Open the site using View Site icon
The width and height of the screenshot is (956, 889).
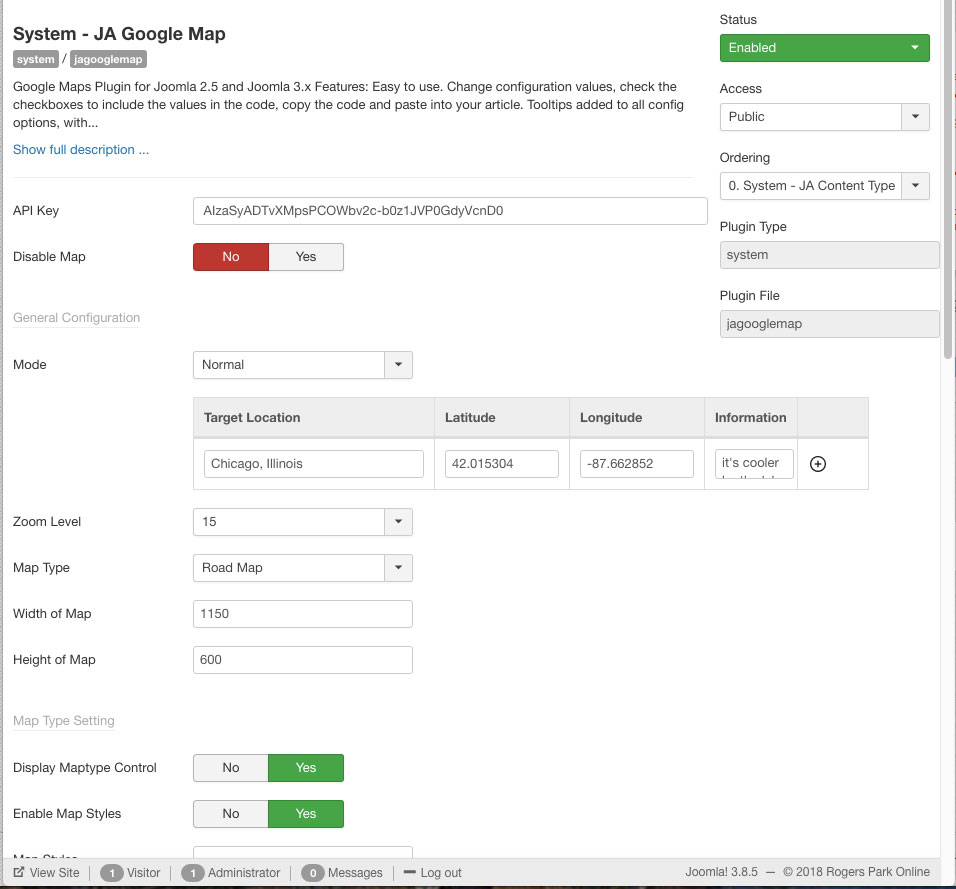[46, 872]
